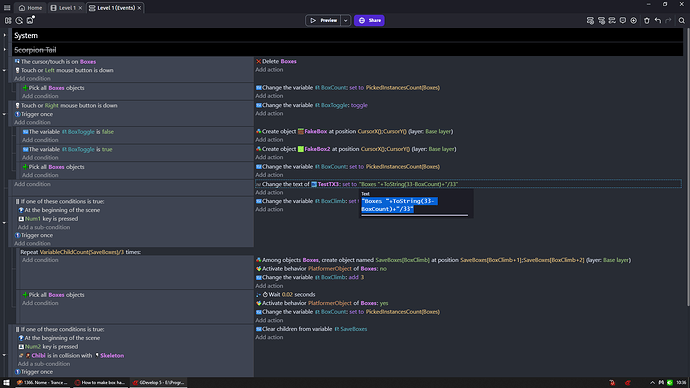Click the Right mouse button parameter
The width and height of the screenshot is (690, 388).
click(x=51, y=106)
